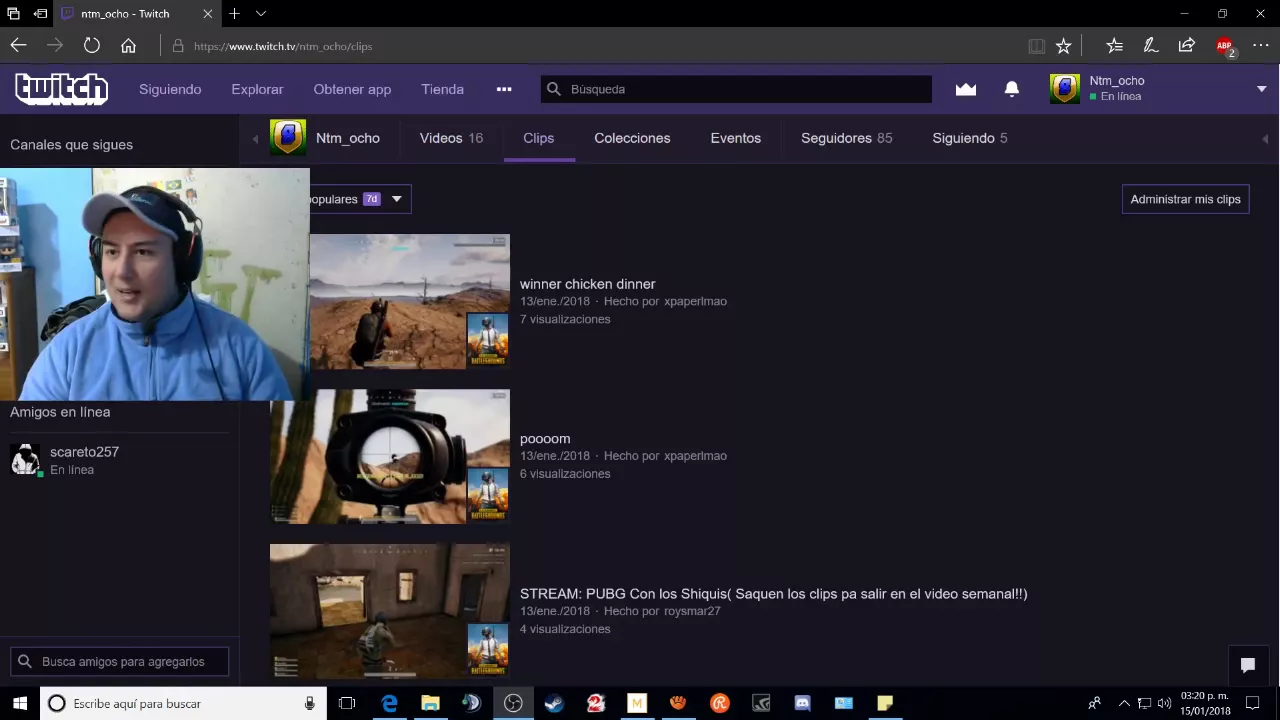Open the Action Center notification icon
This screenshot has width=1280, height=720.
[x=1252, y=703]
